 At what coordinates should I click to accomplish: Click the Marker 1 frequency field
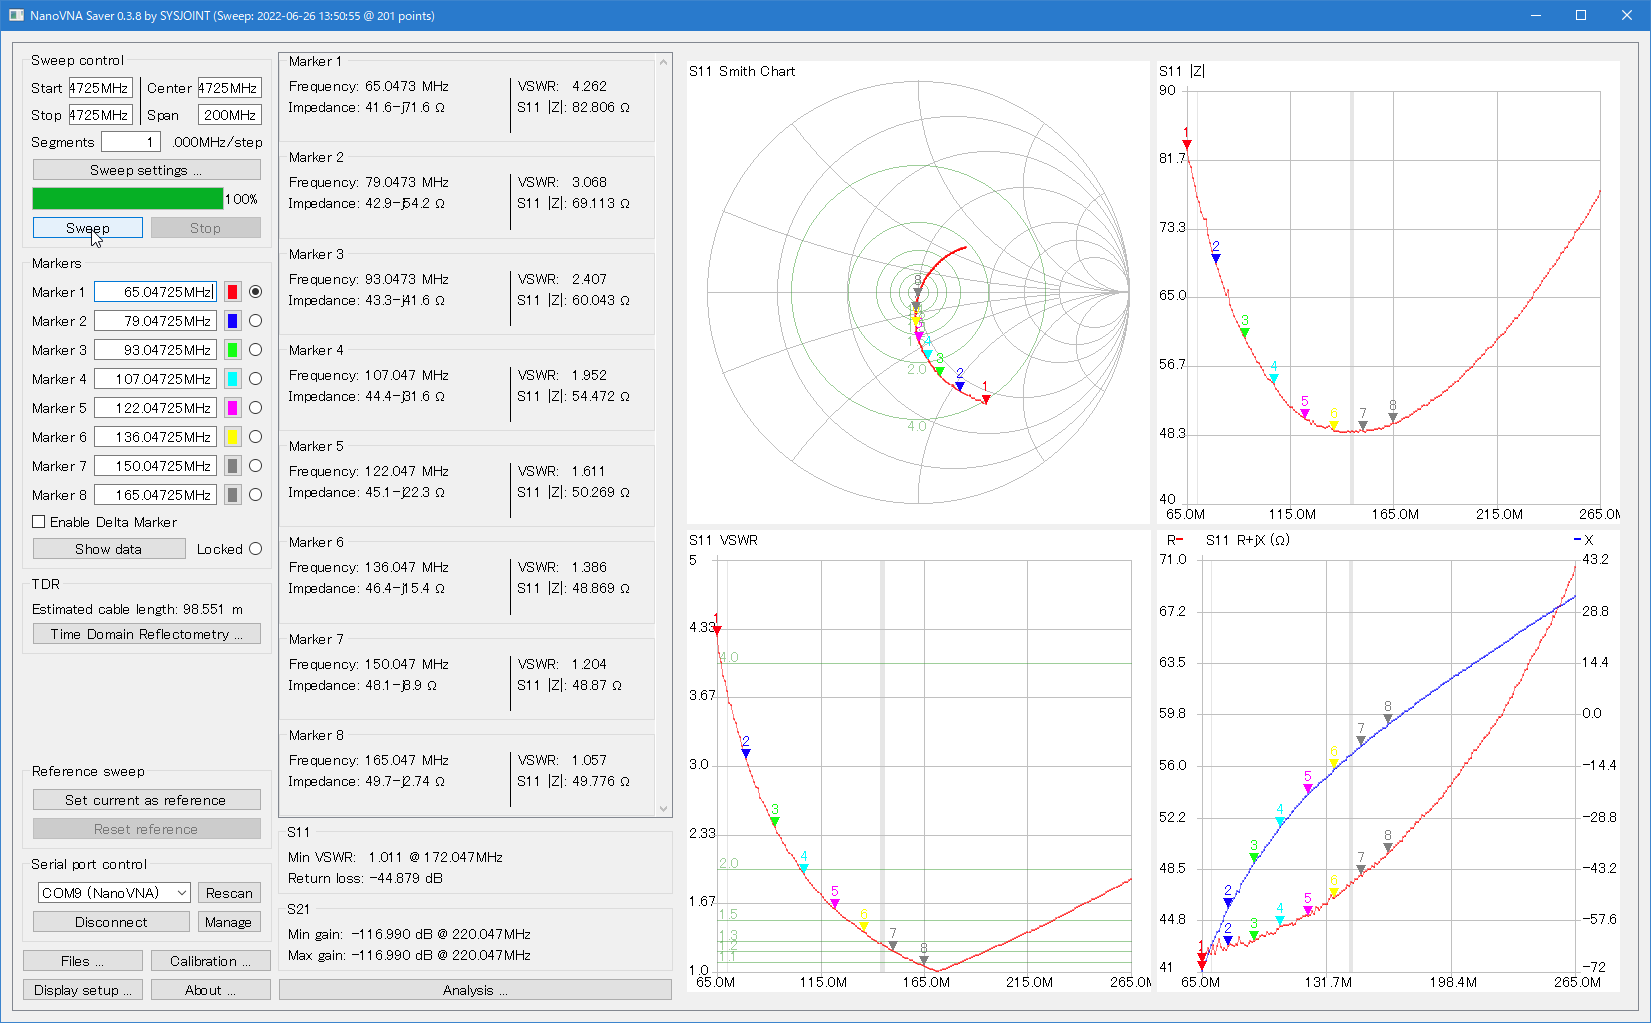155,292
